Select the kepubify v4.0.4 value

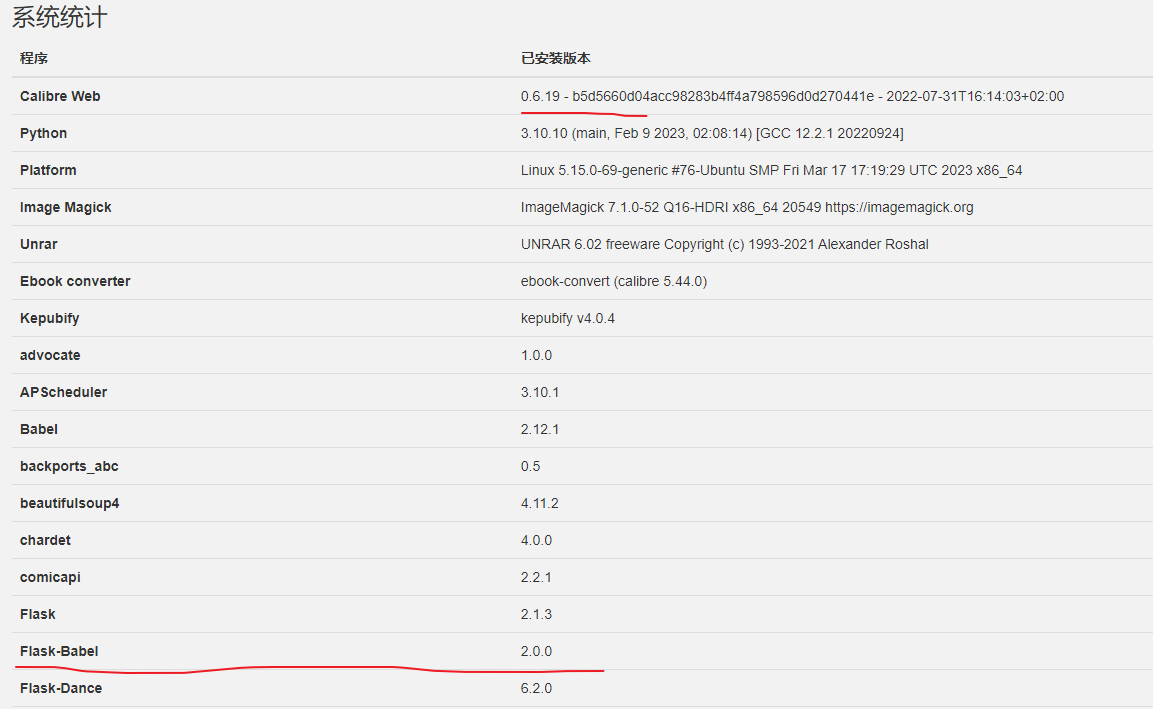(568, 318)
